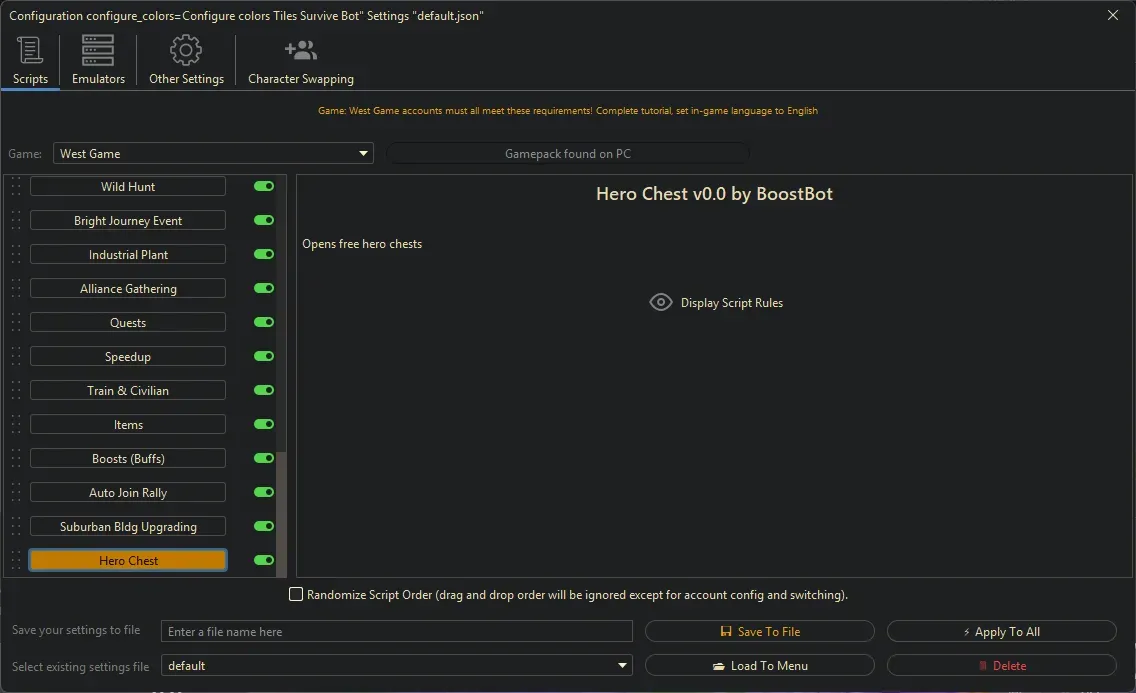1136x693 pixels.
Task: Select the Hero Chest script
Action: (128, 560)
